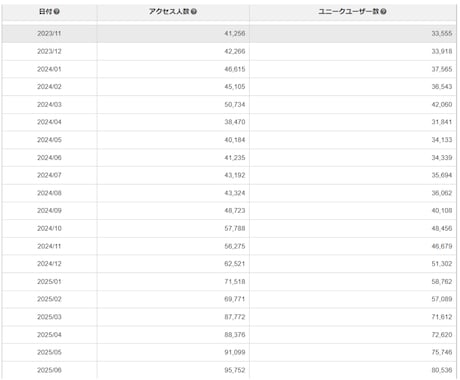Click the unique user count for 2024/02

click(442, 87)
